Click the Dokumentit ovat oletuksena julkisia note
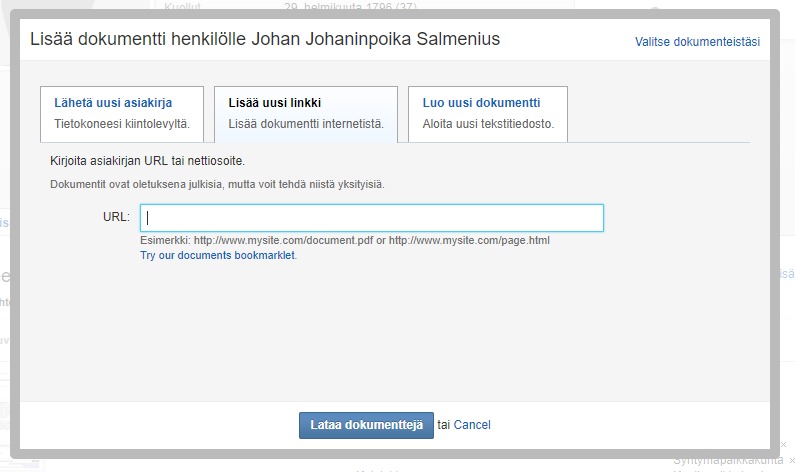795x472 pixels. [x=218, y=184]
